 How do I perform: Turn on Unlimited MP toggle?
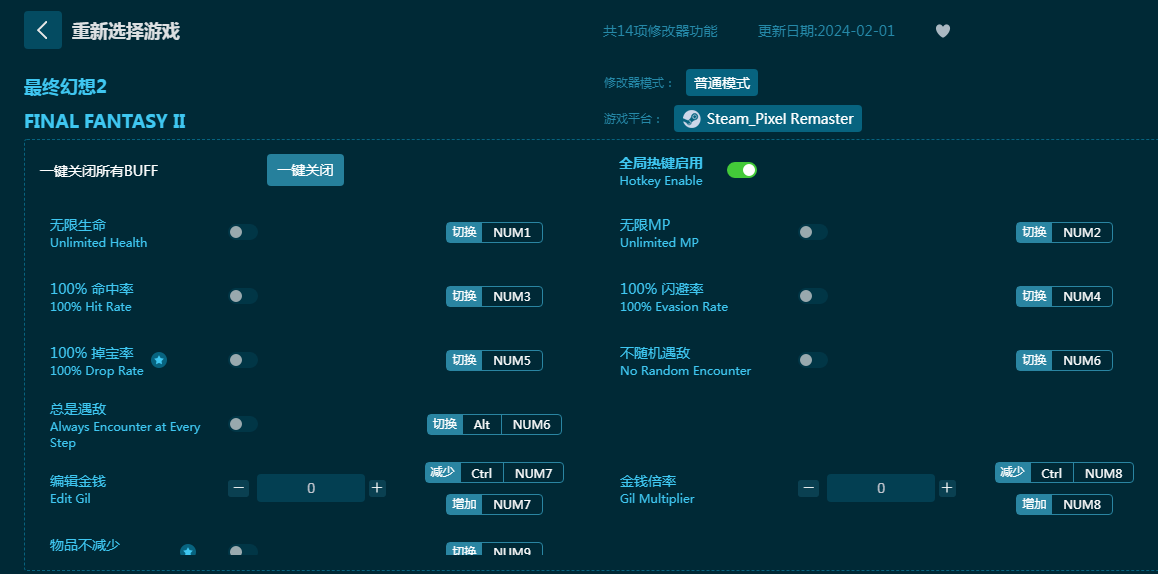tap(812, 232)
